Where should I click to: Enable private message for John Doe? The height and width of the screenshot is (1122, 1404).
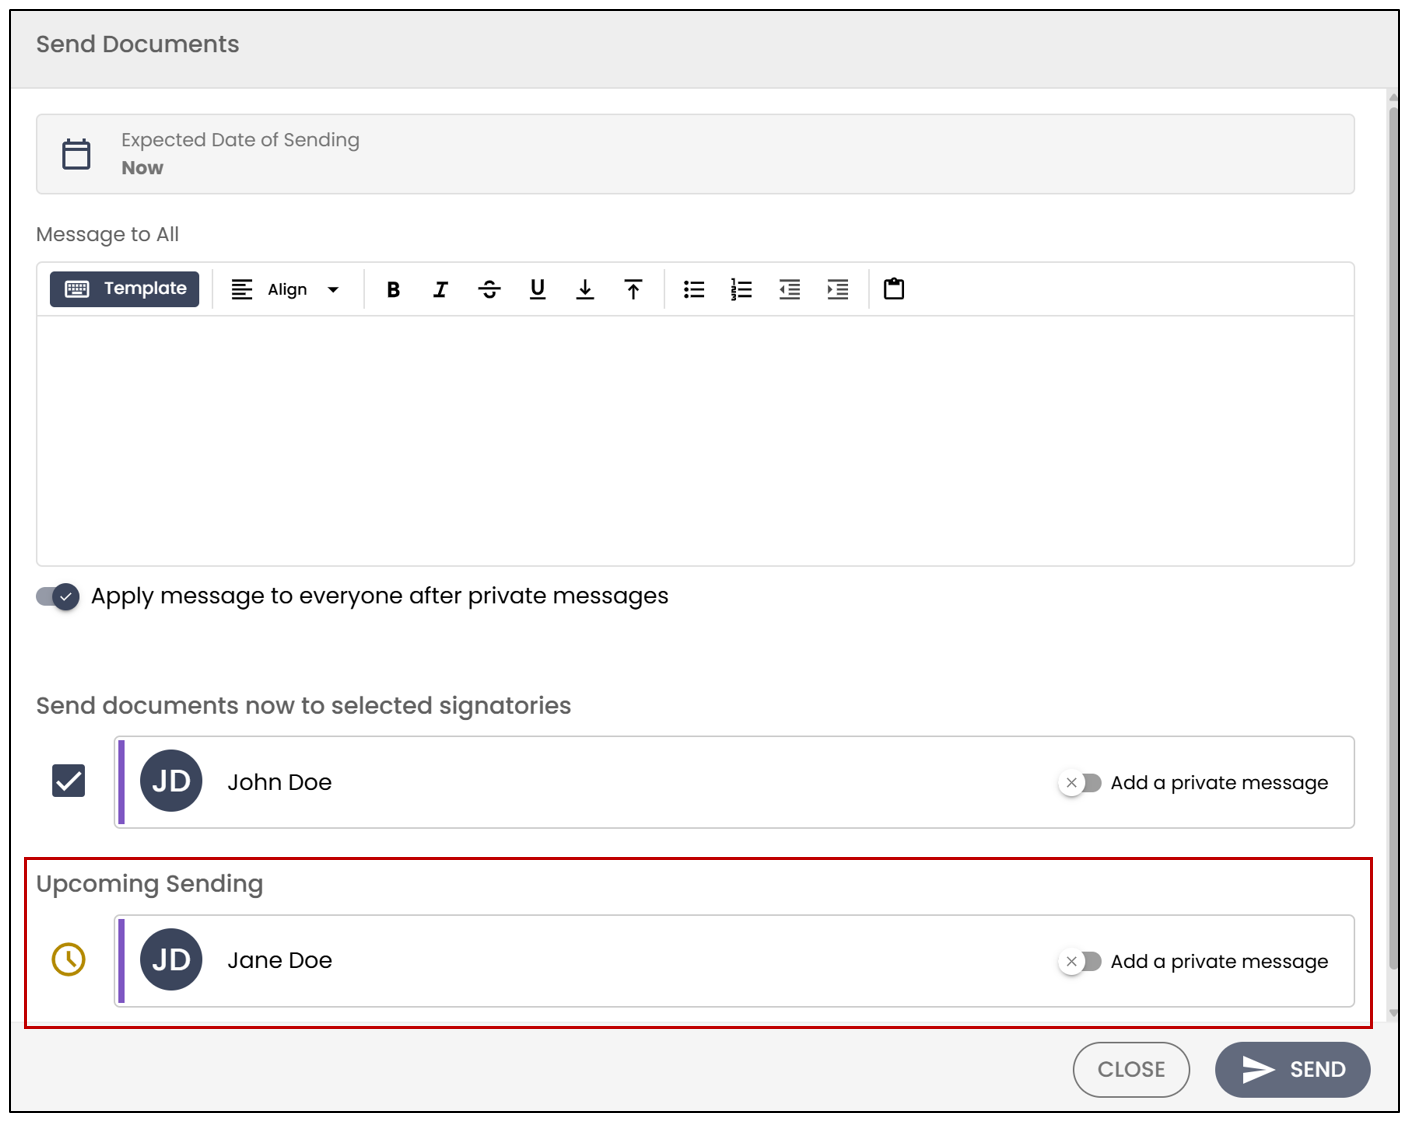1080,783
